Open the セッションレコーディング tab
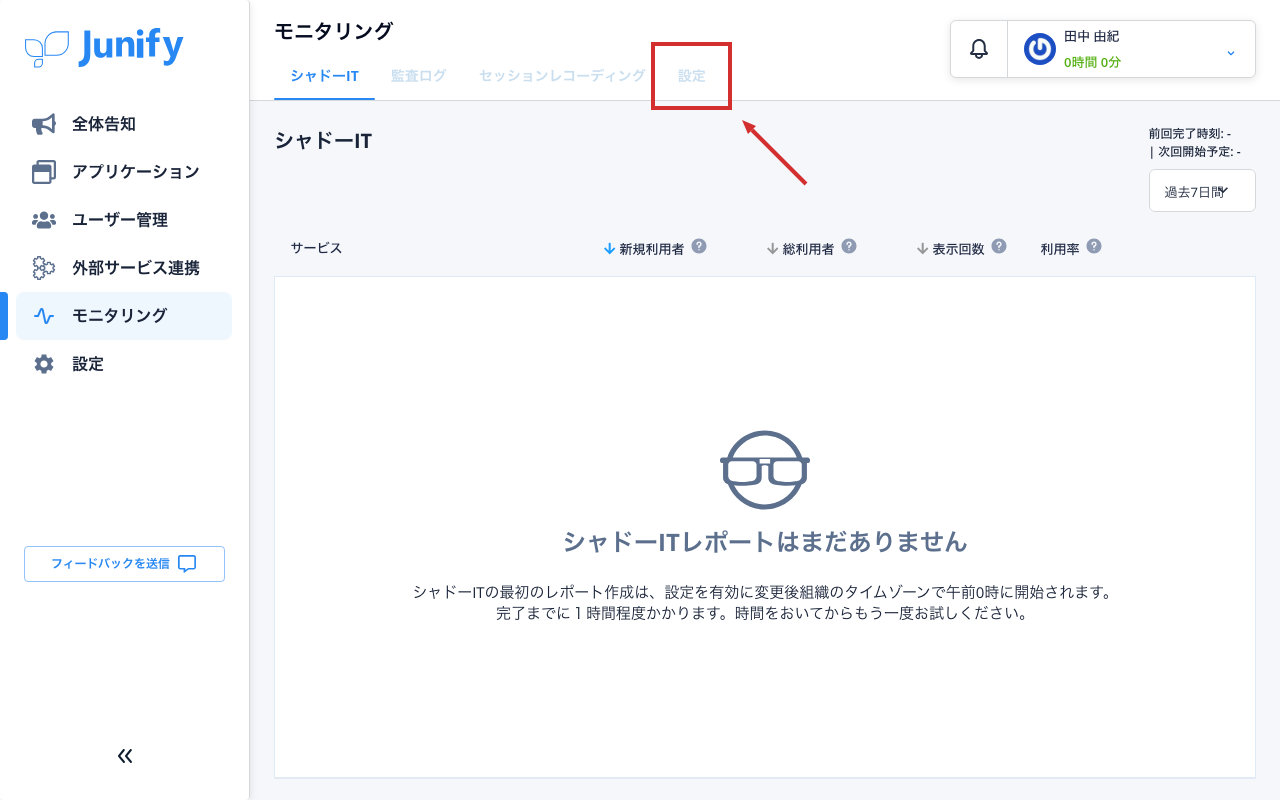Viewport: 1280px width, 800px height. coord(562,76)
